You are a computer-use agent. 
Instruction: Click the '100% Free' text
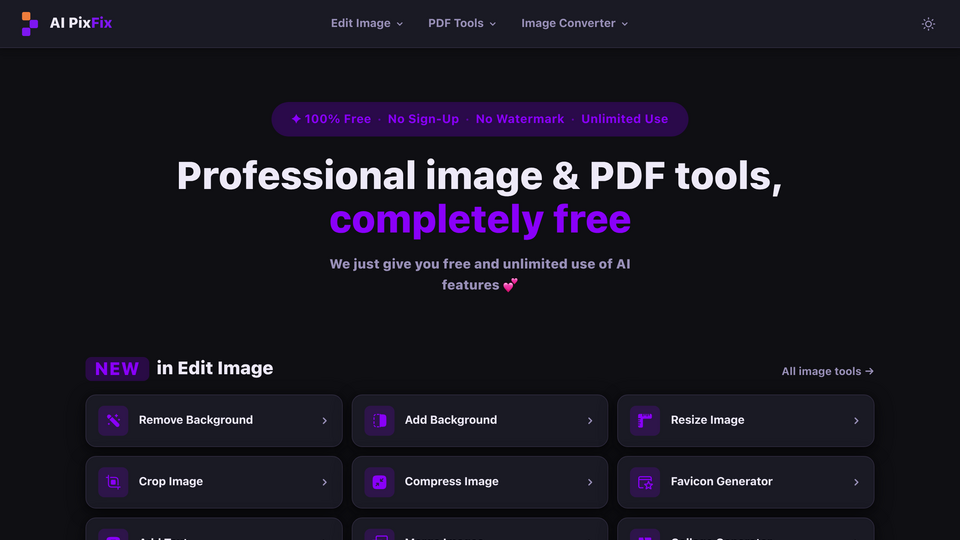click(337, 119)
